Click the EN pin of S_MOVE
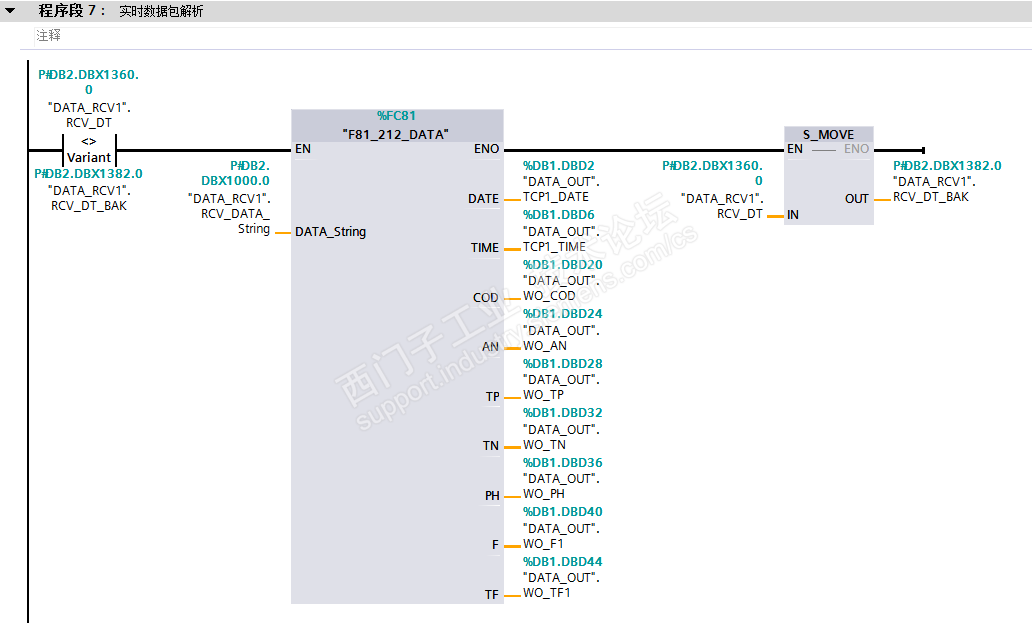The height and width of the screenshot is (623, 1032). (795, 149)
